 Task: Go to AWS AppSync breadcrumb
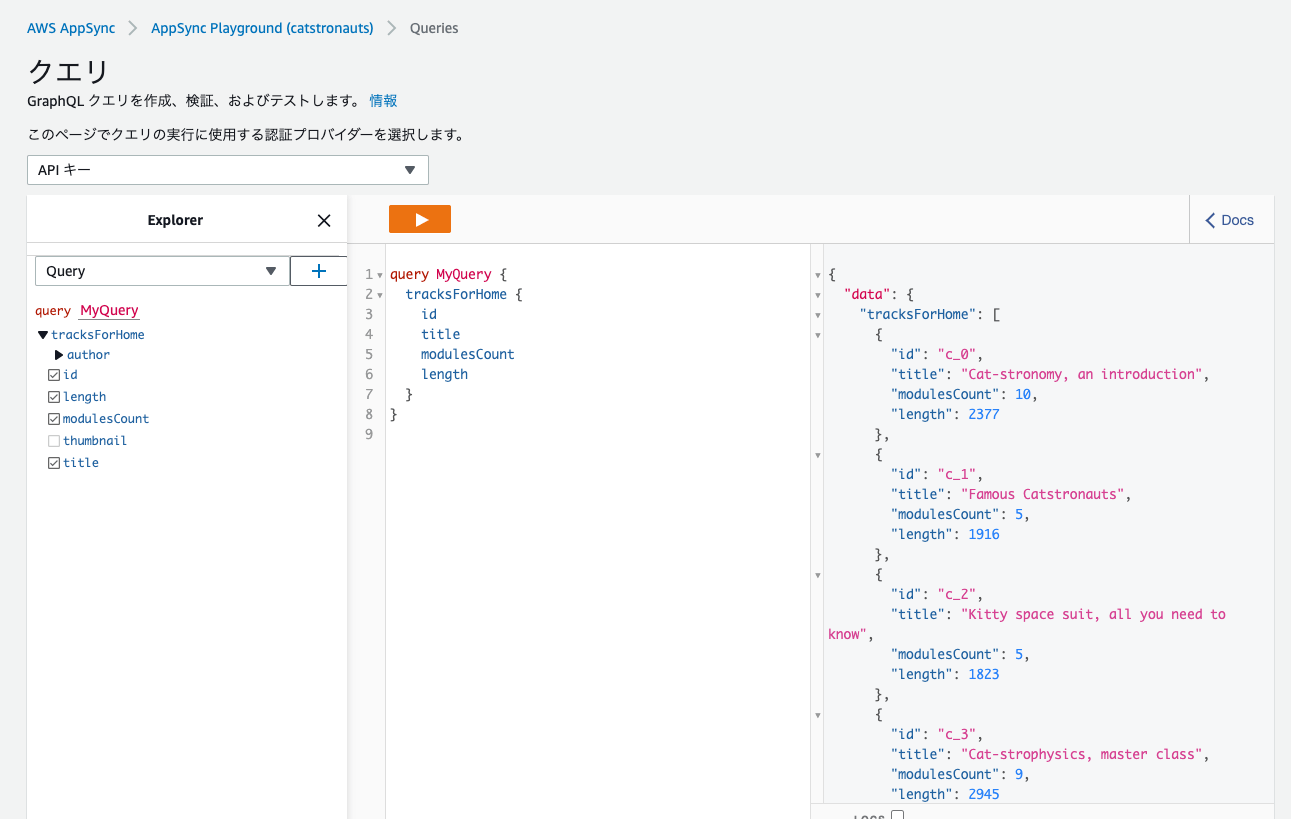71,28
